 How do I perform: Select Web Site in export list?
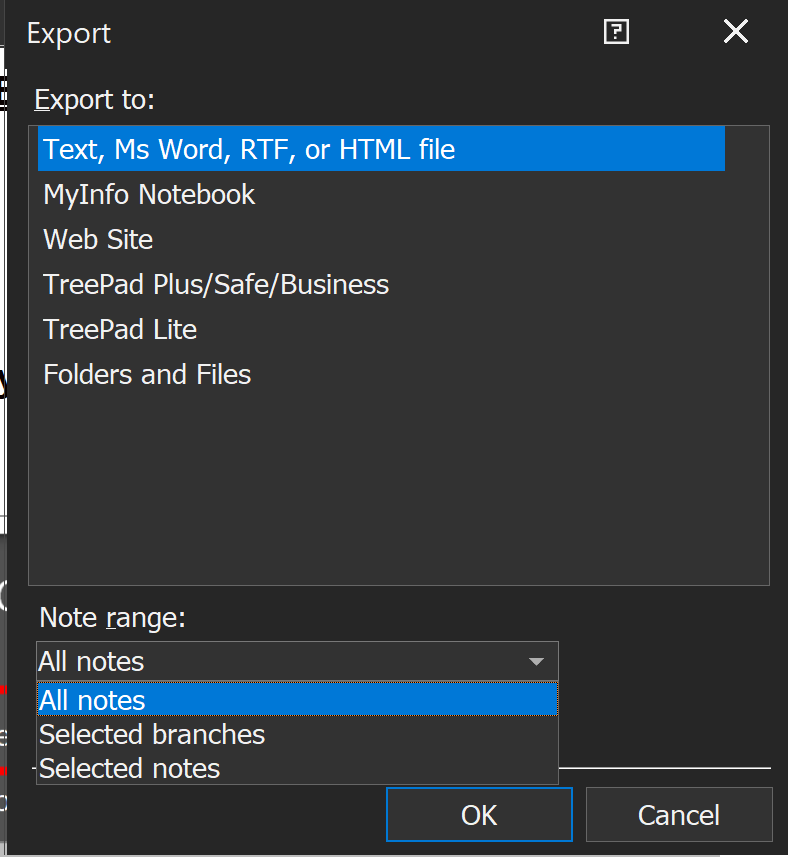[98, 240]
